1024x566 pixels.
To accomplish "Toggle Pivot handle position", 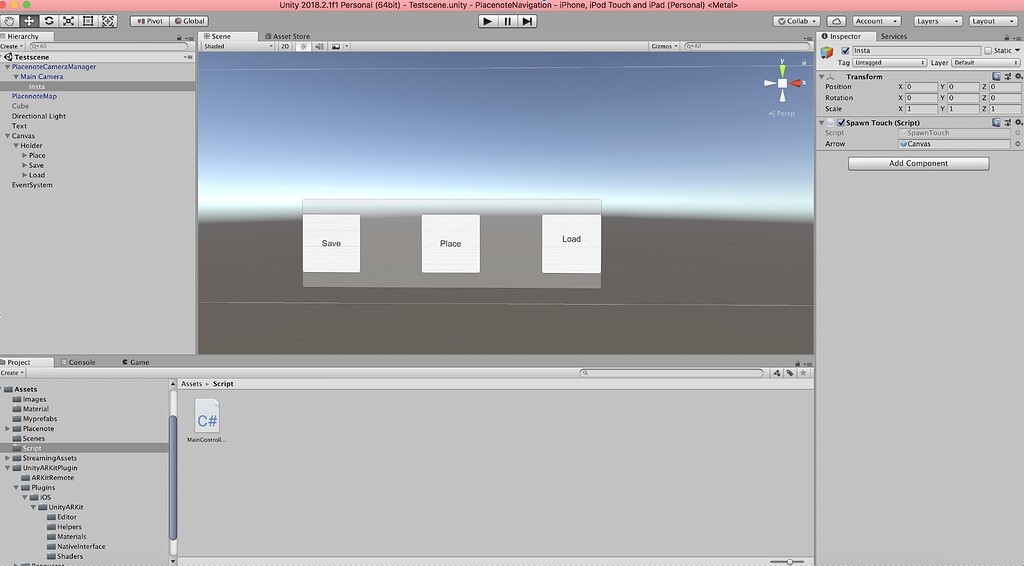I will 150,21.
